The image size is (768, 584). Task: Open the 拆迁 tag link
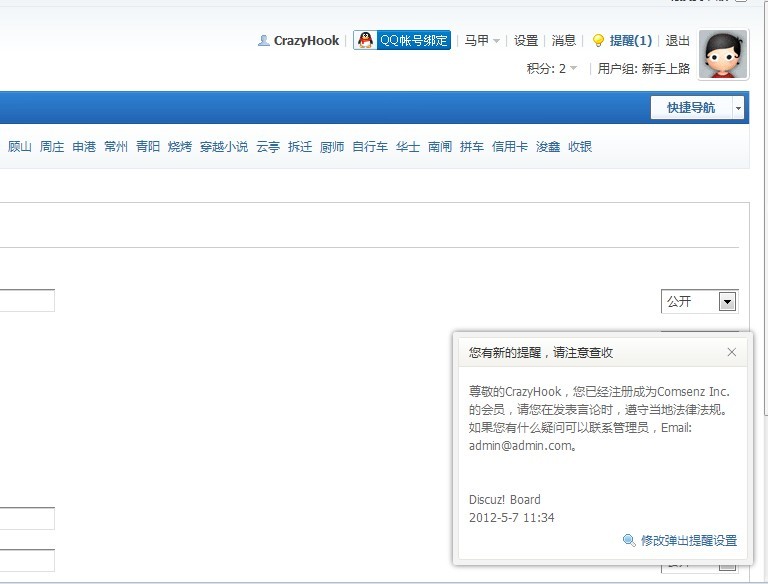[x=300, y=146]
